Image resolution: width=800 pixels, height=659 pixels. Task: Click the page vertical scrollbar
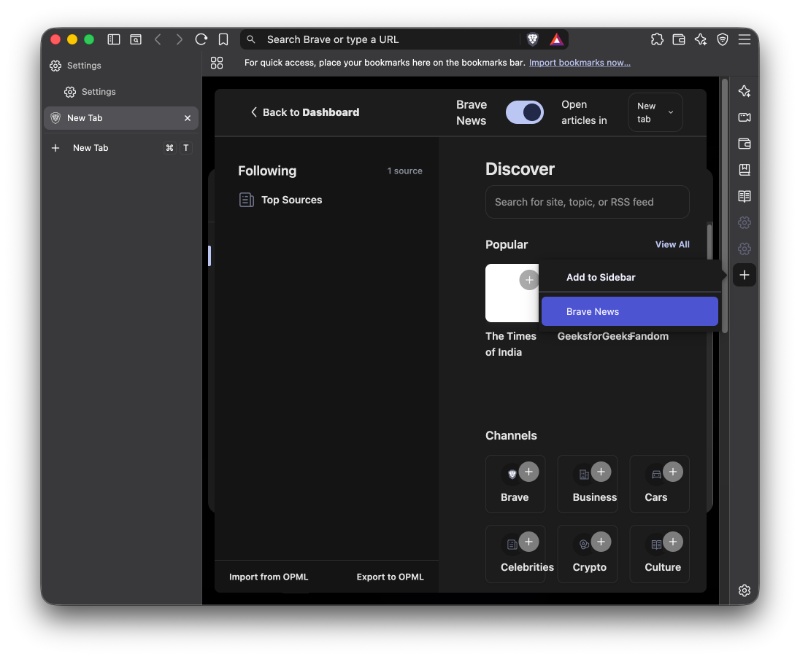pos(724,206)
